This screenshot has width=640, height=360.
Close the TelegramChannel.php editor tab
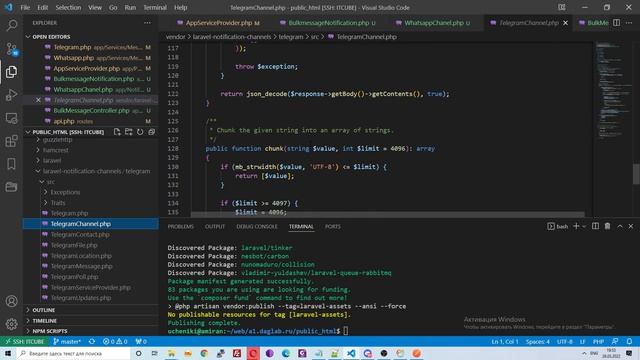coord(565,23)
